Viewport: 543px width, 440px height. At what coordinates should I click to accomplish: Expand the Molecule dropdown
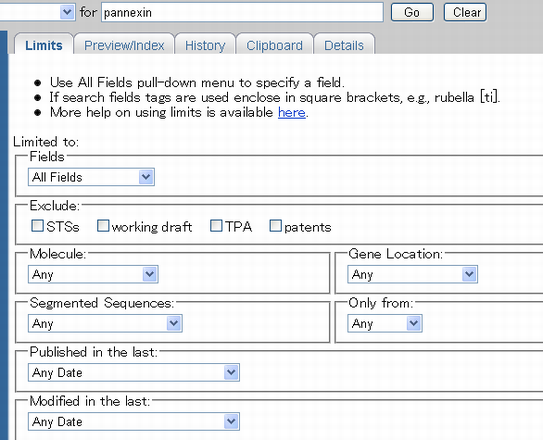tap(93, 275)
